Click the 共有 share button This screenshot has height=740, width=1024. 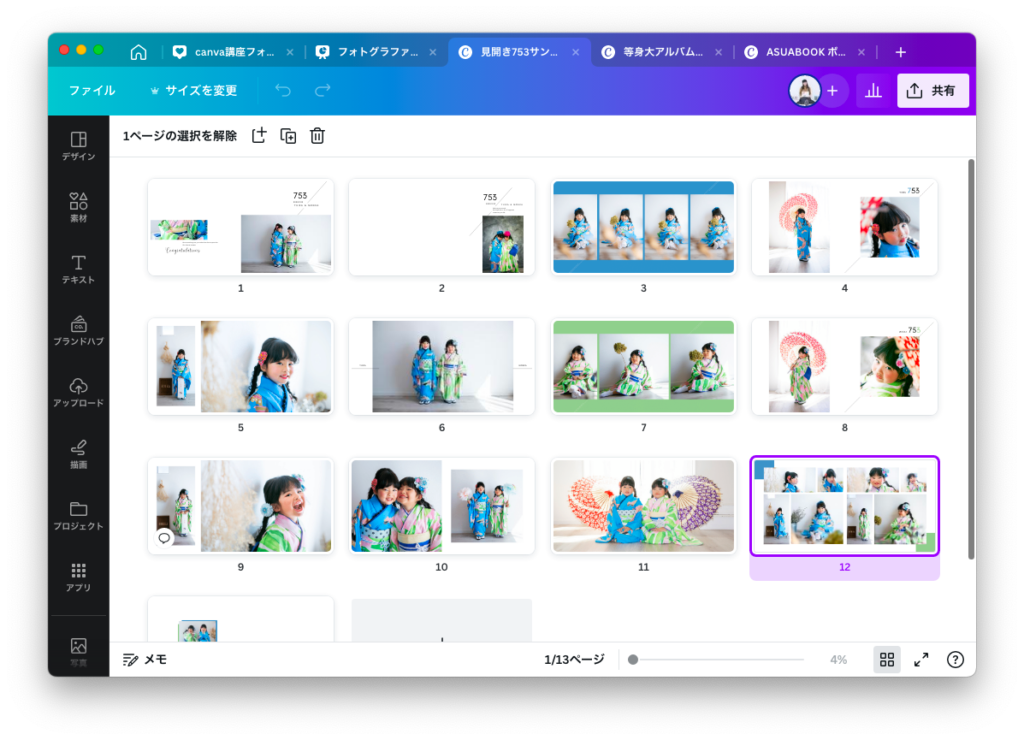pos(933,91)
